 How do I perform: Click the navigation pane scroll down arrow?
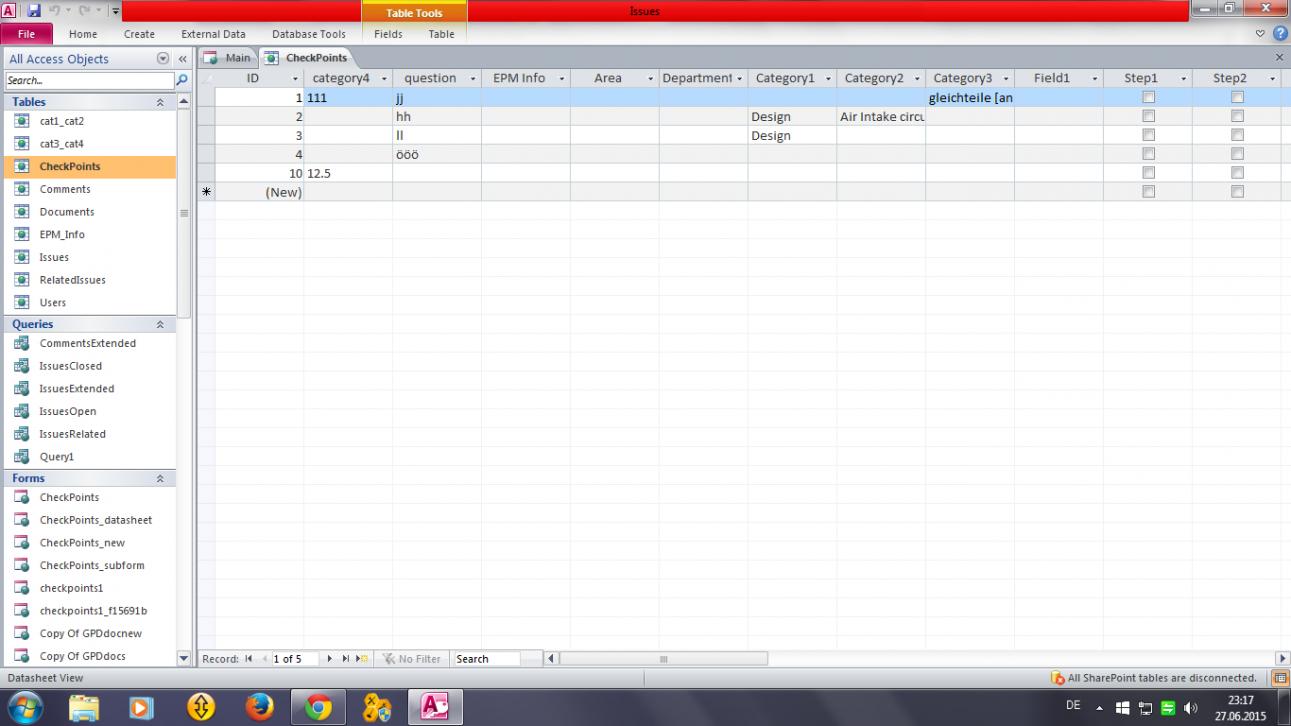pyautogui.click(x=182, y=658)
